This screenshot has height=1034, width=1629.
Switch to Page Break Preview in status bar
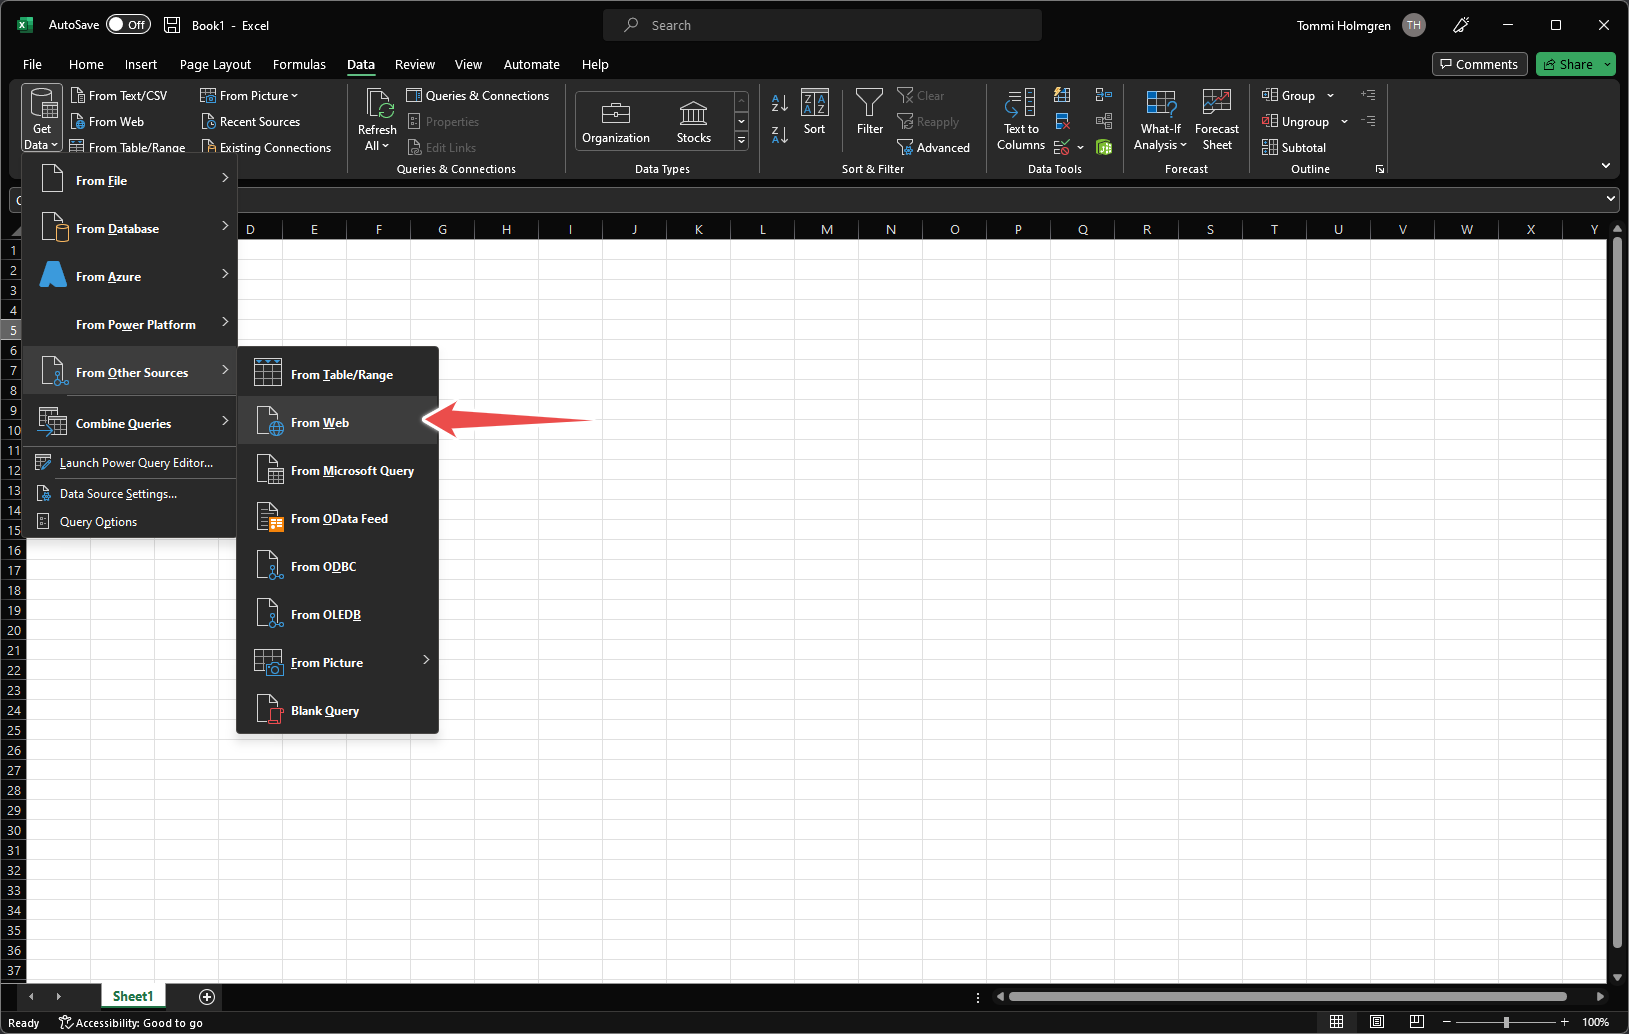pyautogui.click(x=1417, y=1022)
